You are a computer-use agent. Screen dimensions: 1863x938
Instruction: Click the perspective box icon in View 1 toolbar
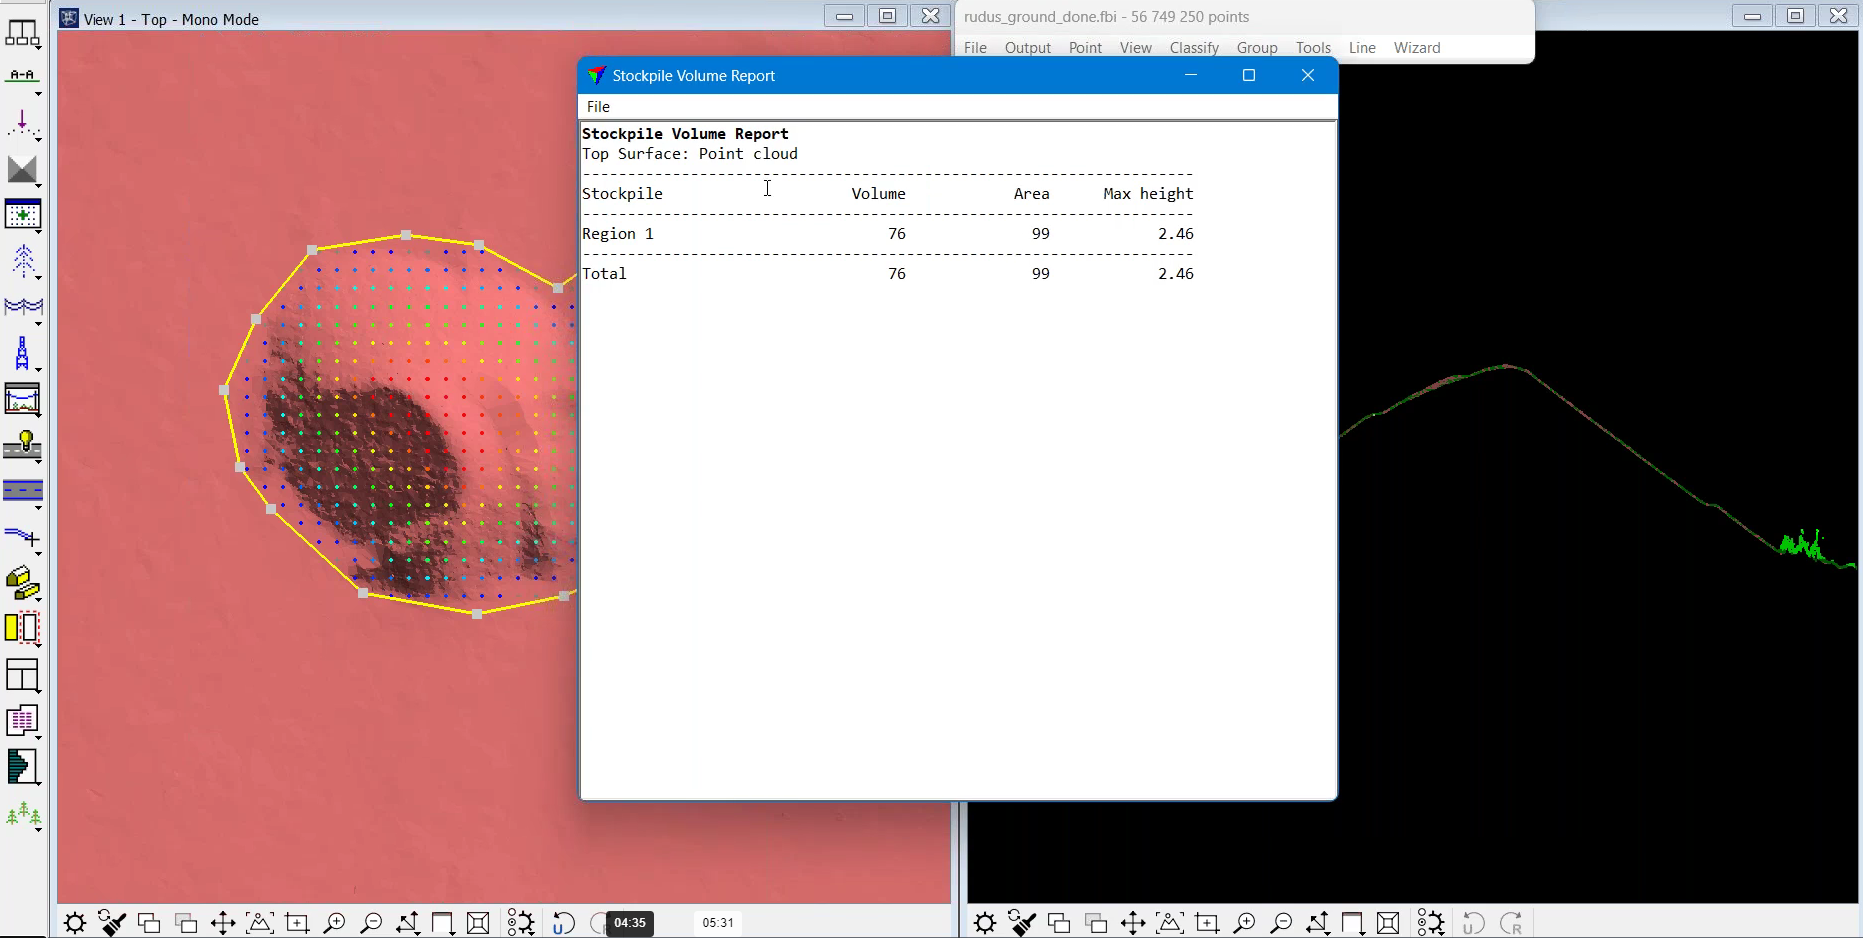coord(478,923)
